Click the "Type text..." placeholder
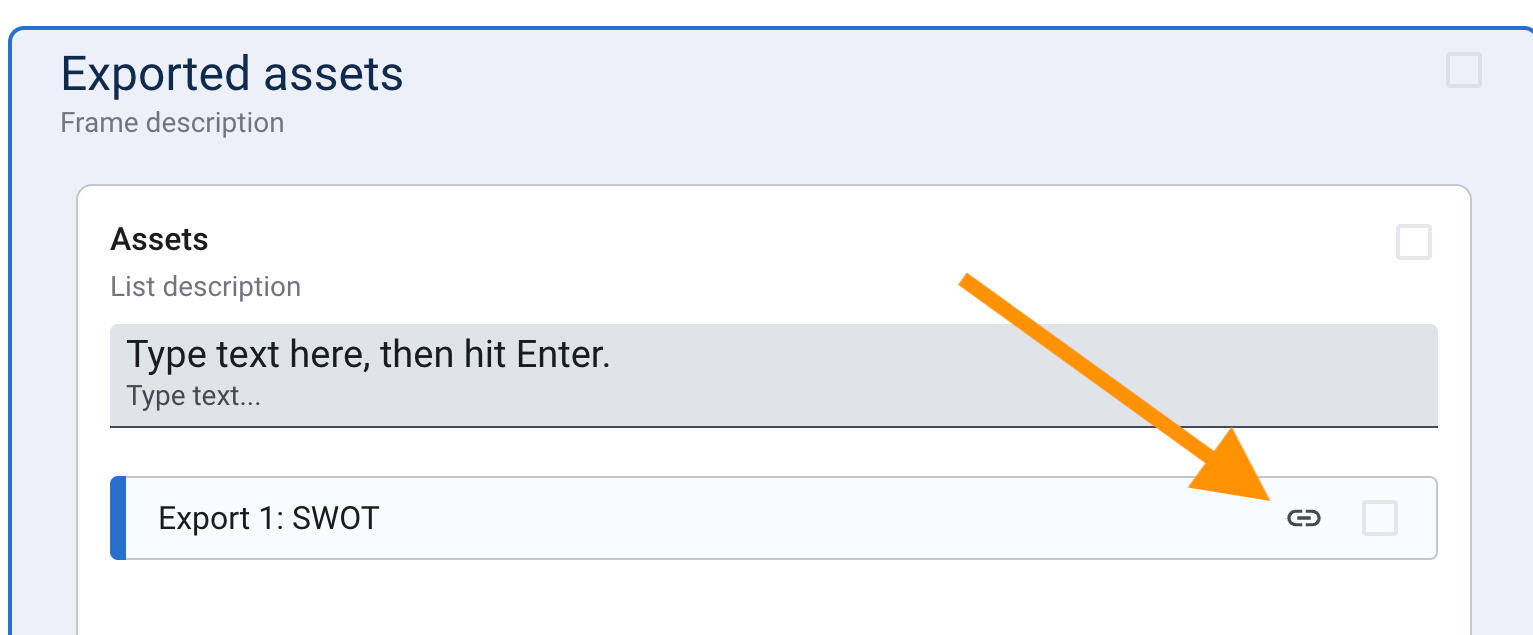The image size is (1533, 635). tap(193, 397)
